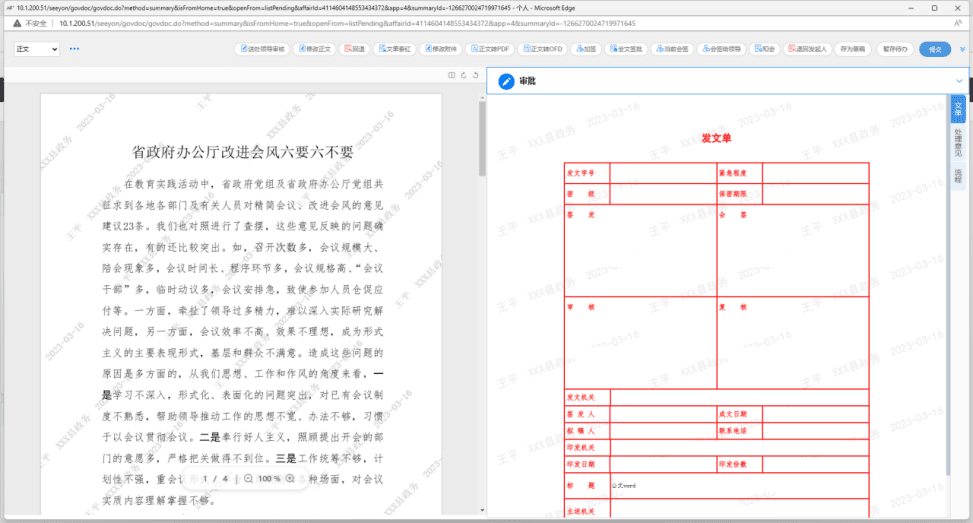Click the 修改正文 toolbar button
The image size is (973, 523).
(x=315, y=49)
